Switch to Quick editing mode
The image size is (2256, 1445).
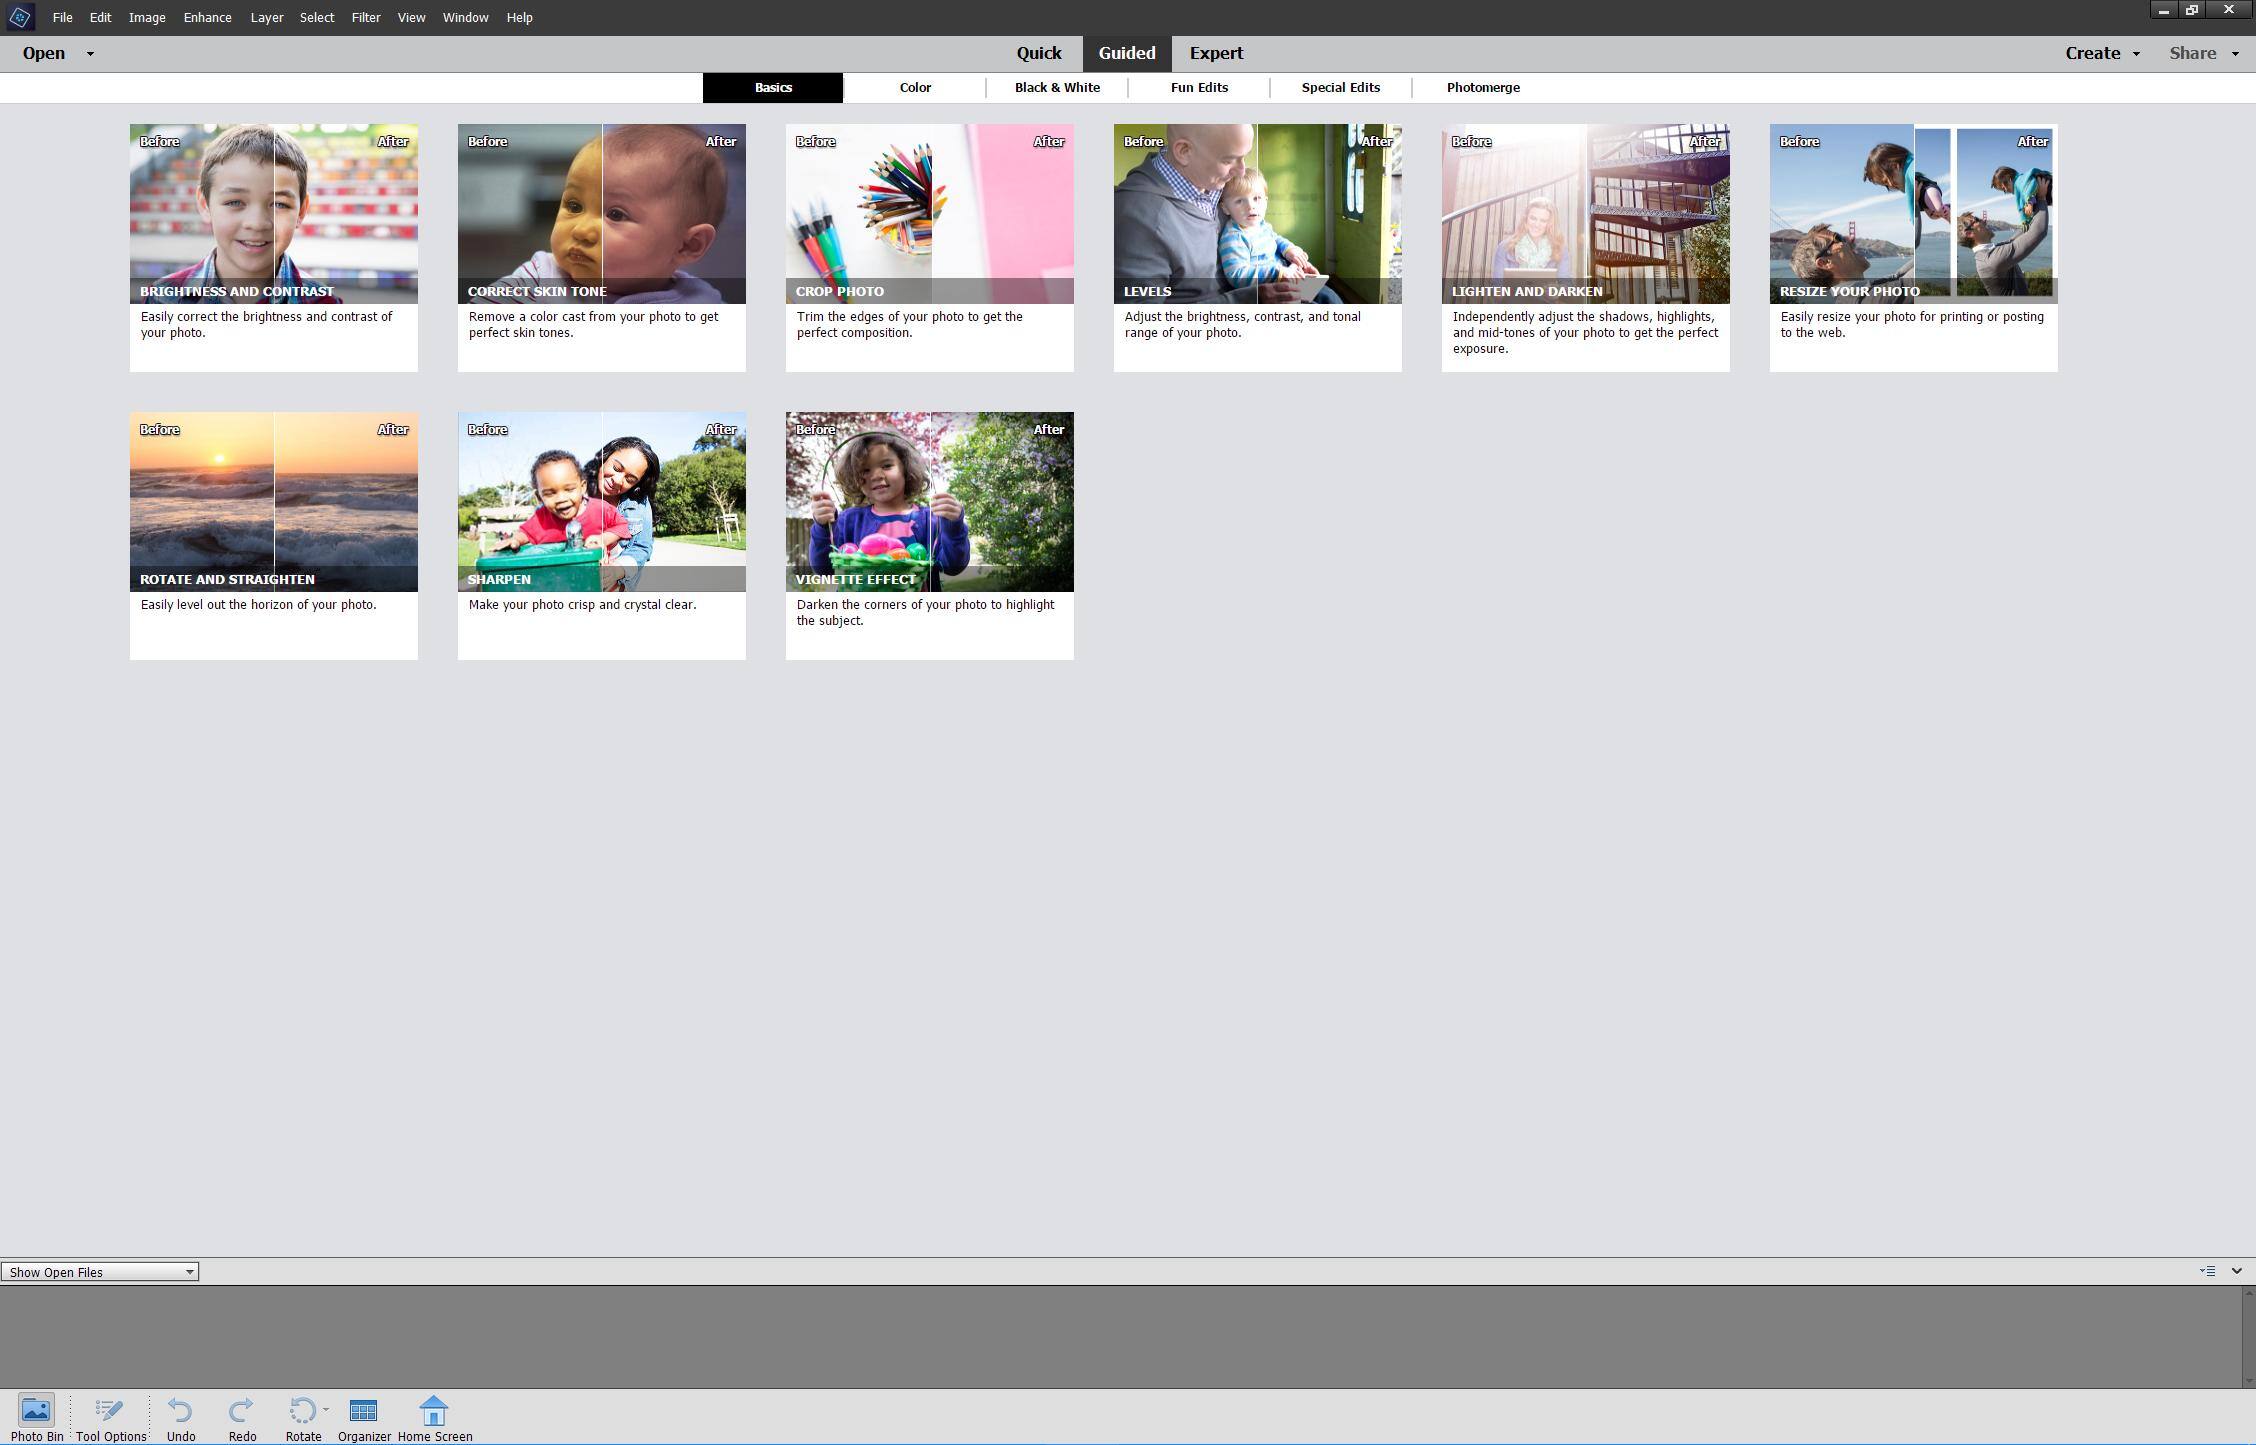(x=1038, y=53)
